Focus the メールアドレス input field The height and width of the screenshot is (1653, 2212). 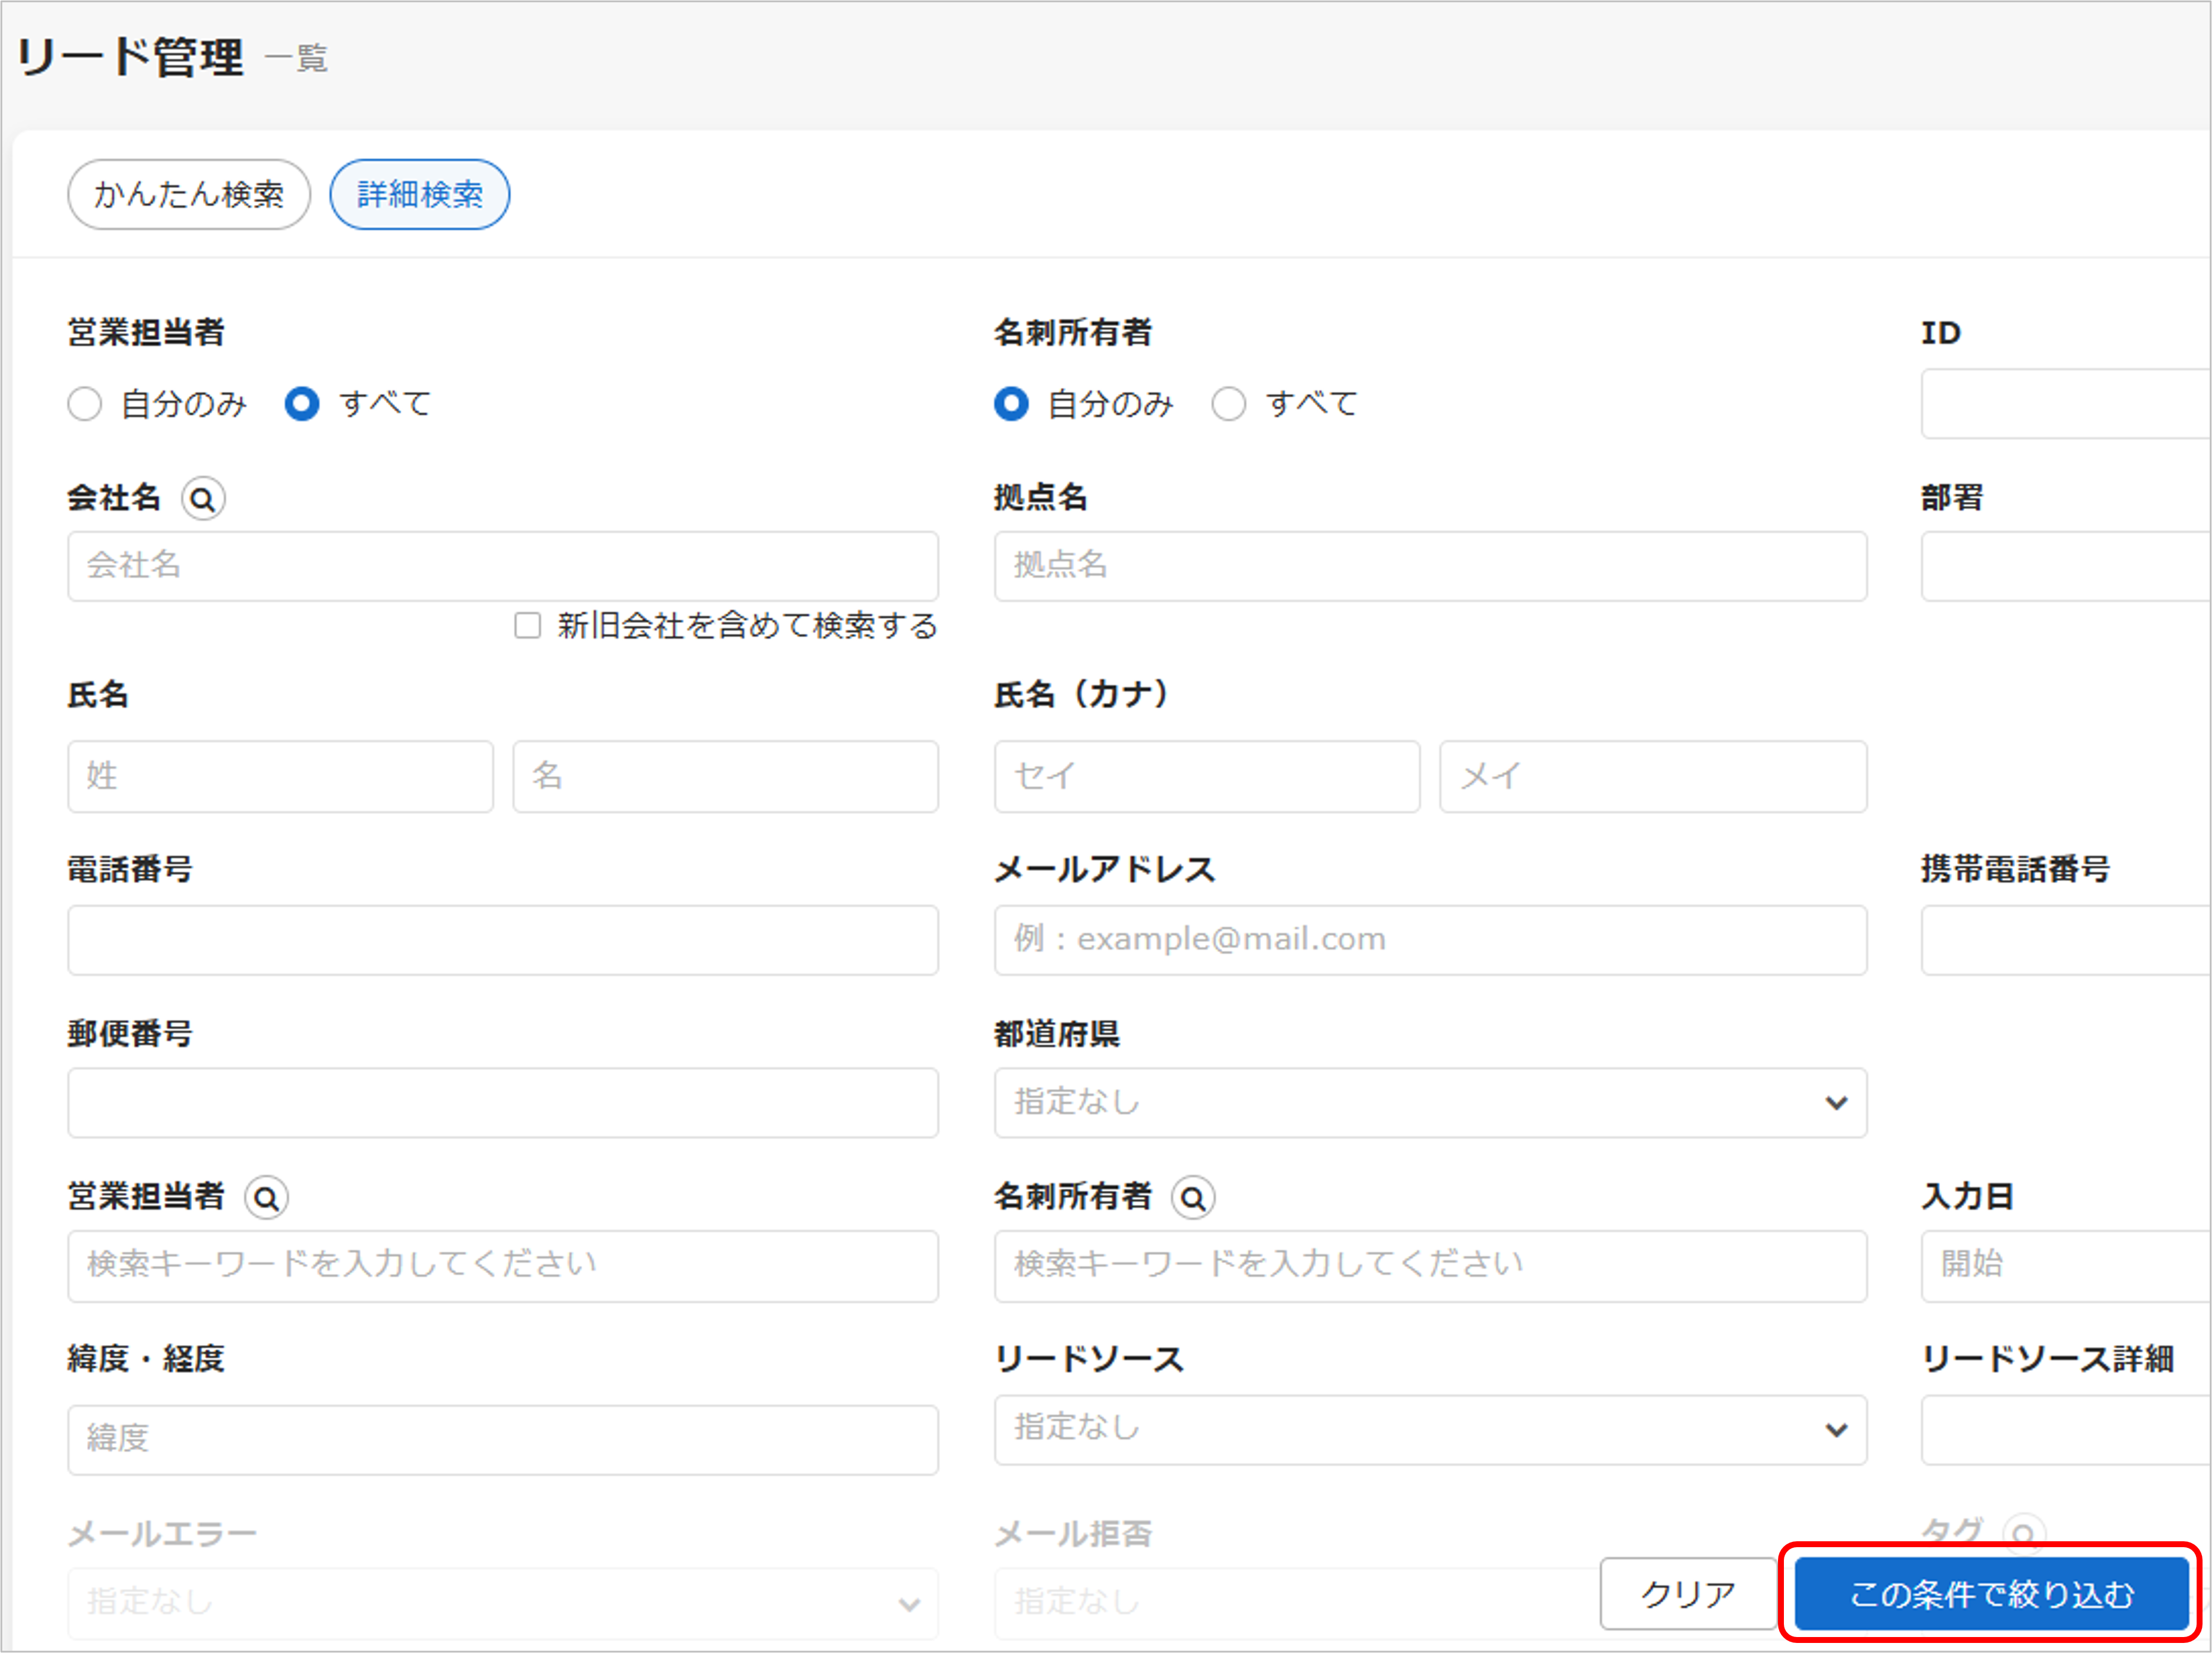pyautogui.click(x=1430, y=939)
